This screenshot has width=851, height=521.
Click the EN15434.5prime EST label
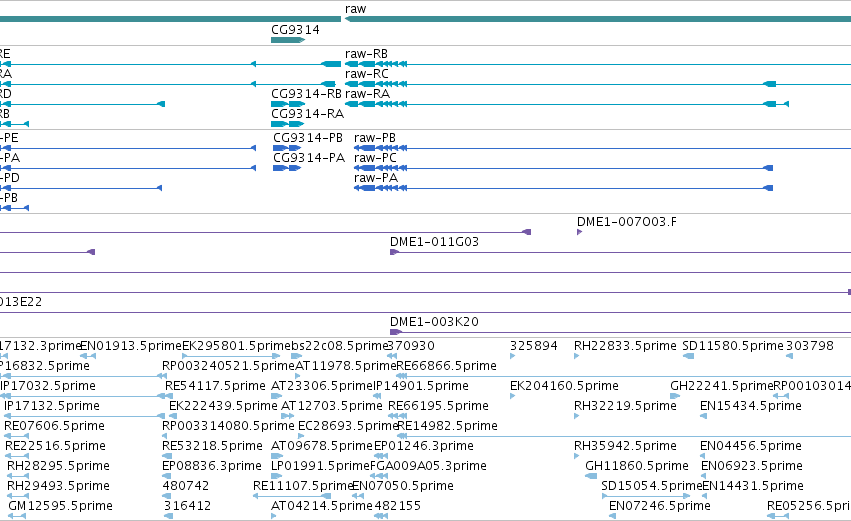coord(751,406)
